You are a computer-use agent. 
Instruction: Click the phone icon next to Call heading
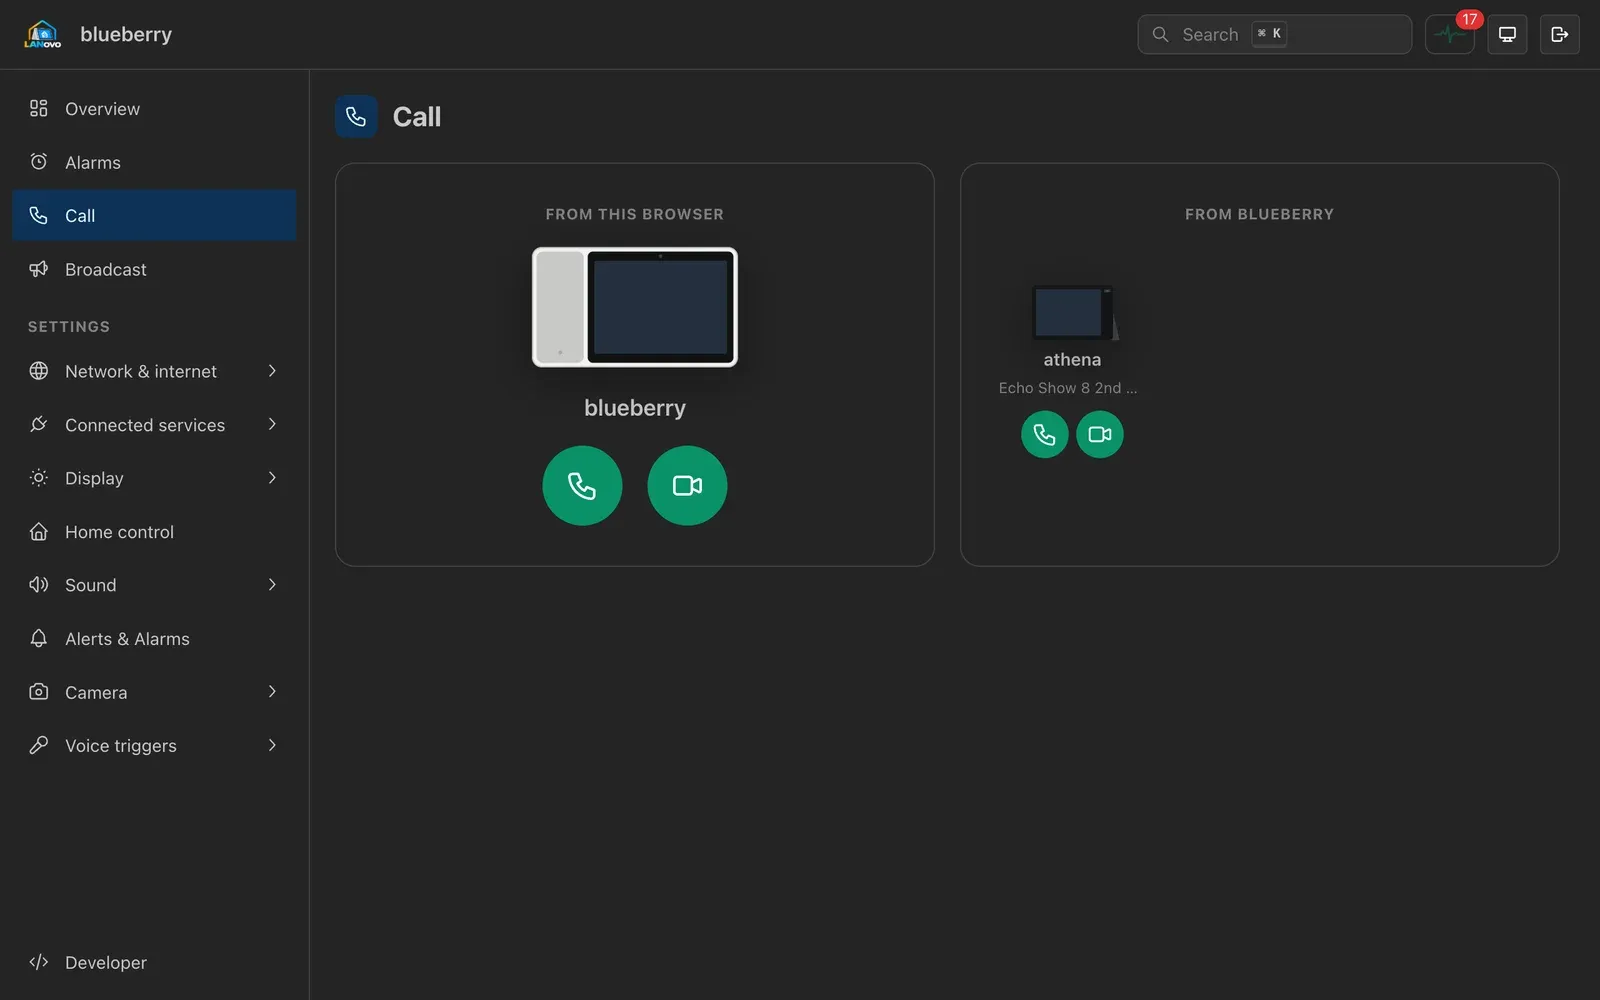pyautogui.click(x=356, y=117)
